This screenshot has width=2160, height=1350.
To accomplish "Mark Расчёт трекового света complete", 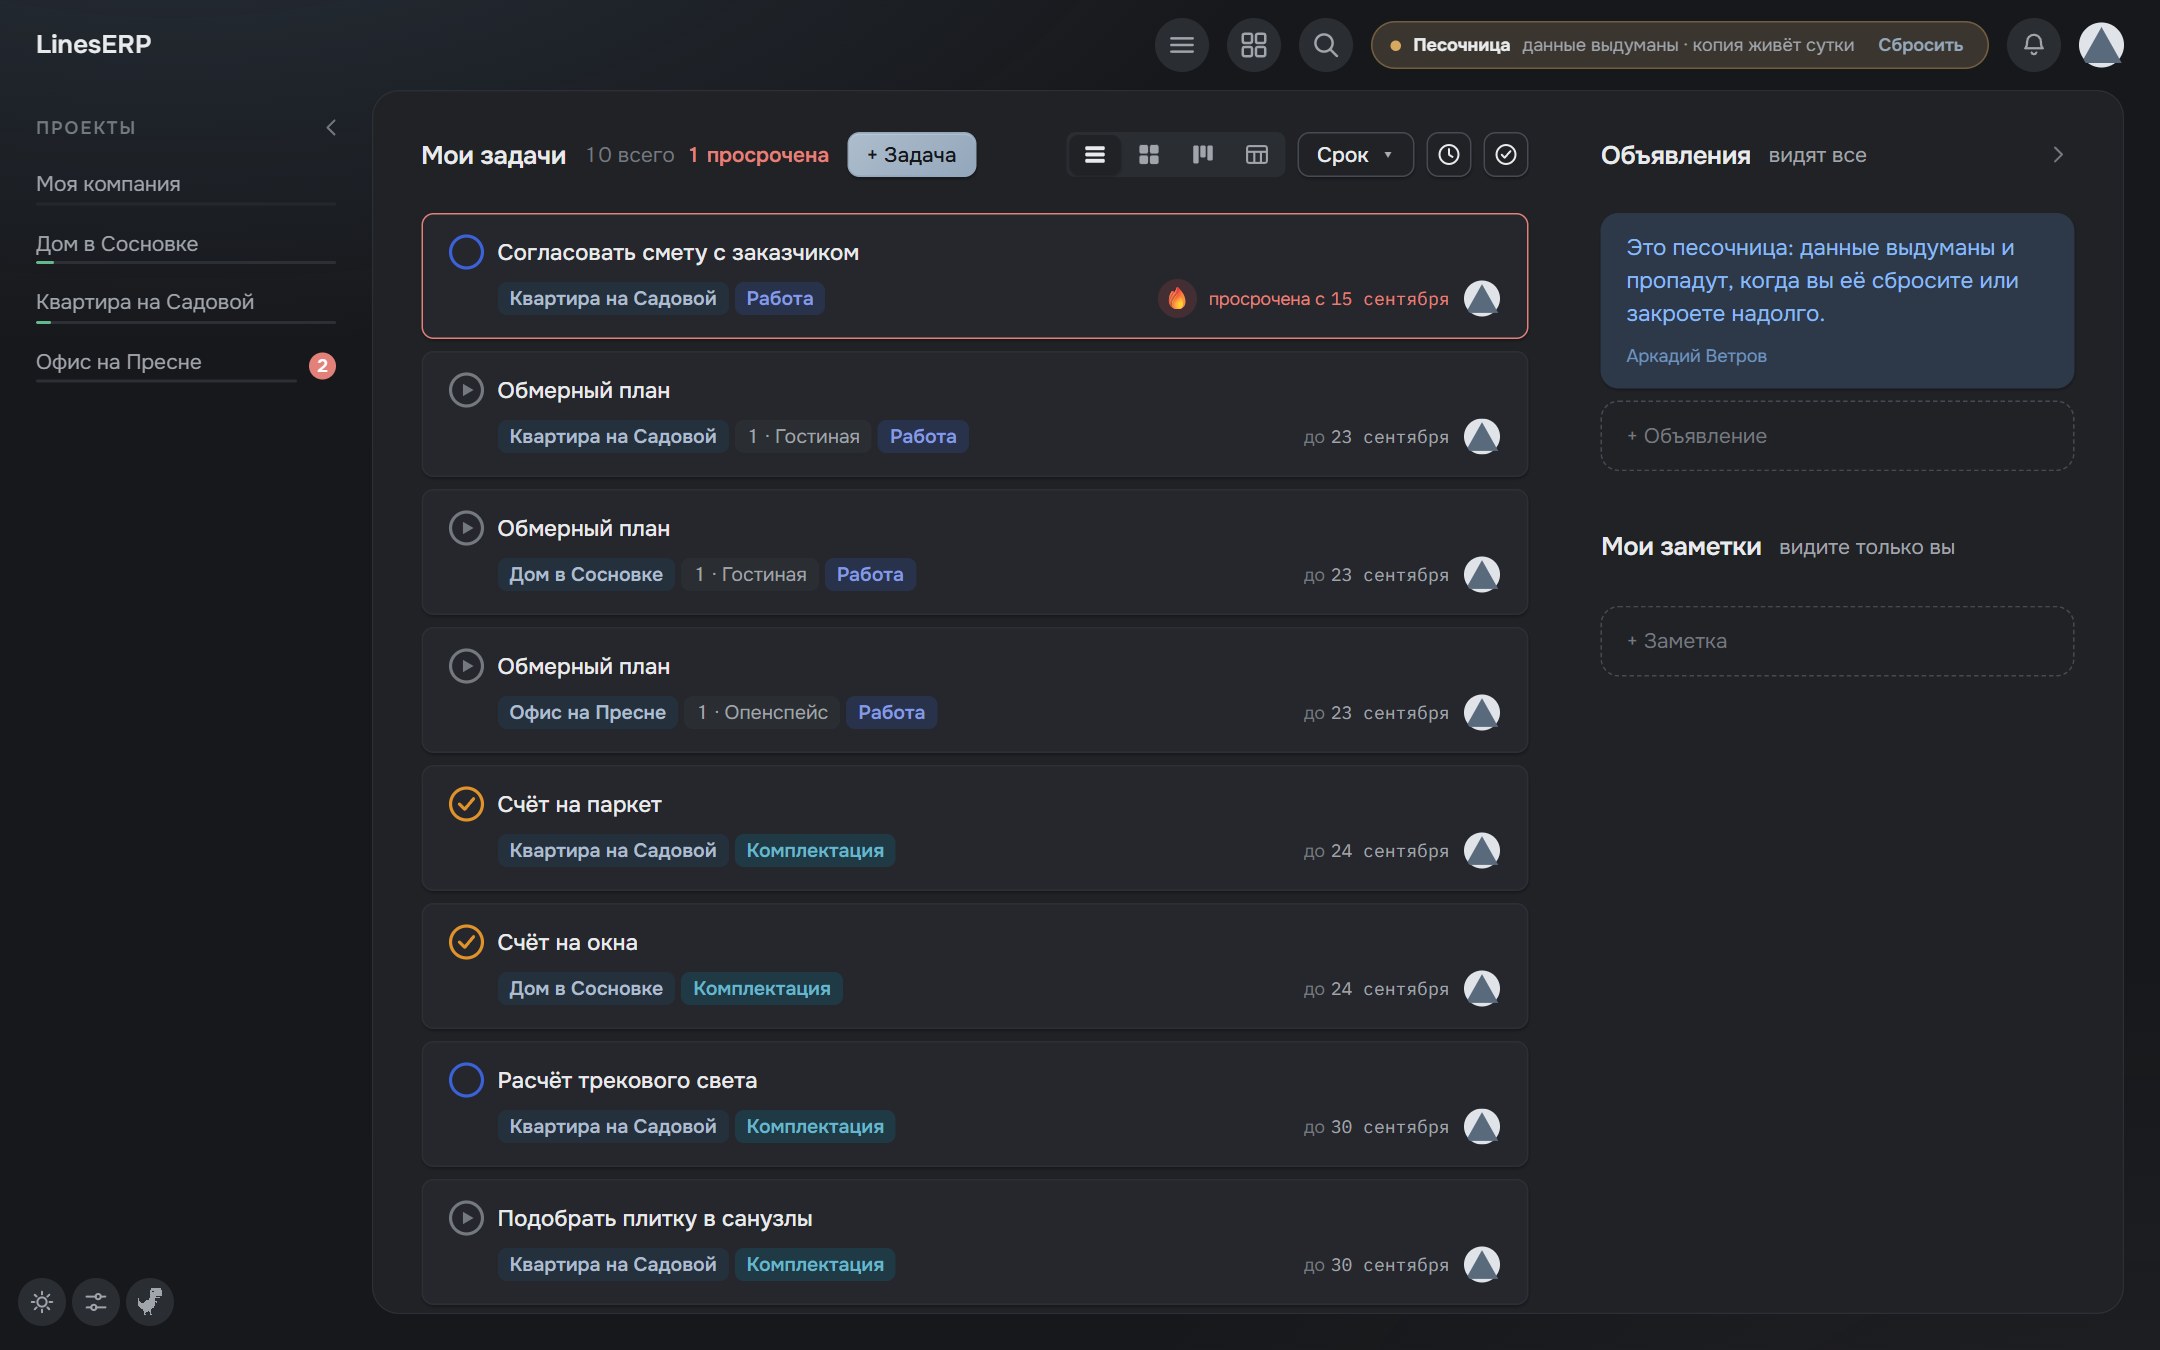I will click(x=466, y=1080).
